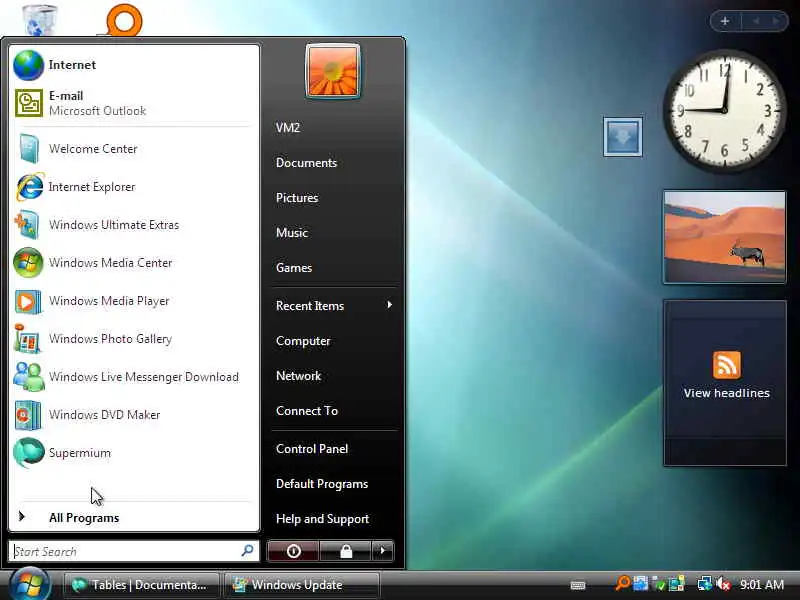This screenshot has width=800, height=600.
Task: Click the Start orb button
Action: pyautogui.click(x=29, y=584)
